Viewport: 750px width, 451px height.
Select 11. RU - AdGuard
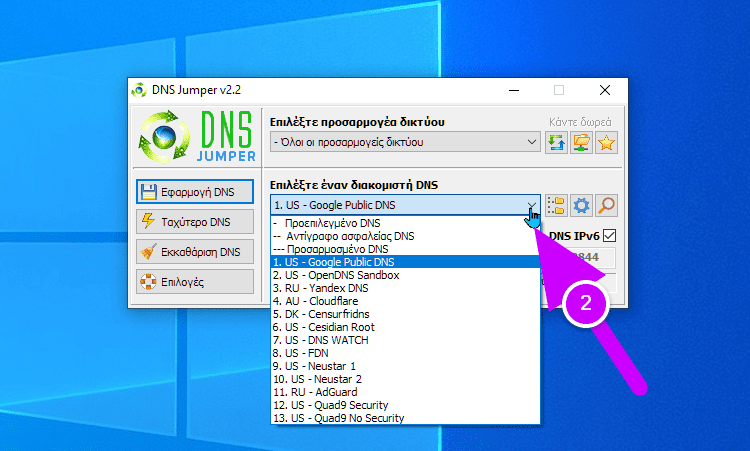click(x=405, y=392)
